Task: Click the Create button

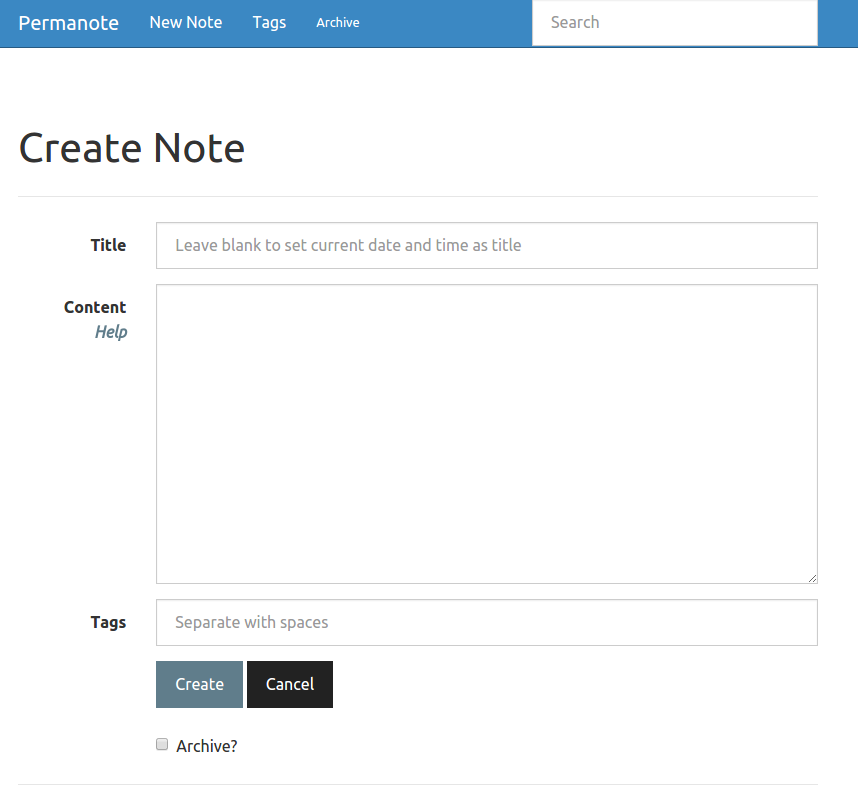Action: click(199, 684)
